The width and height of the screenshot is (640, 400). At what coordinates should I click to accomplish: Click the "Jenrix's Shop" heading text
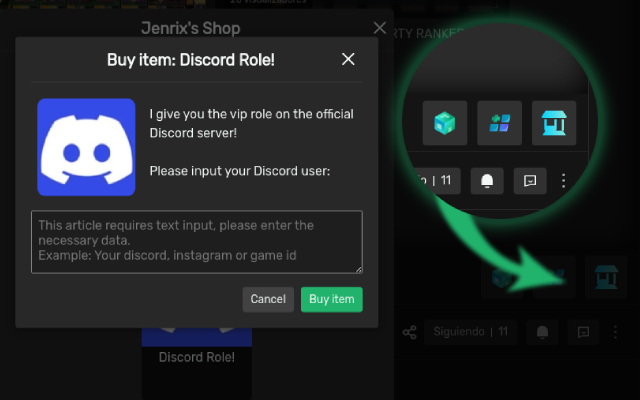[191, 28]
